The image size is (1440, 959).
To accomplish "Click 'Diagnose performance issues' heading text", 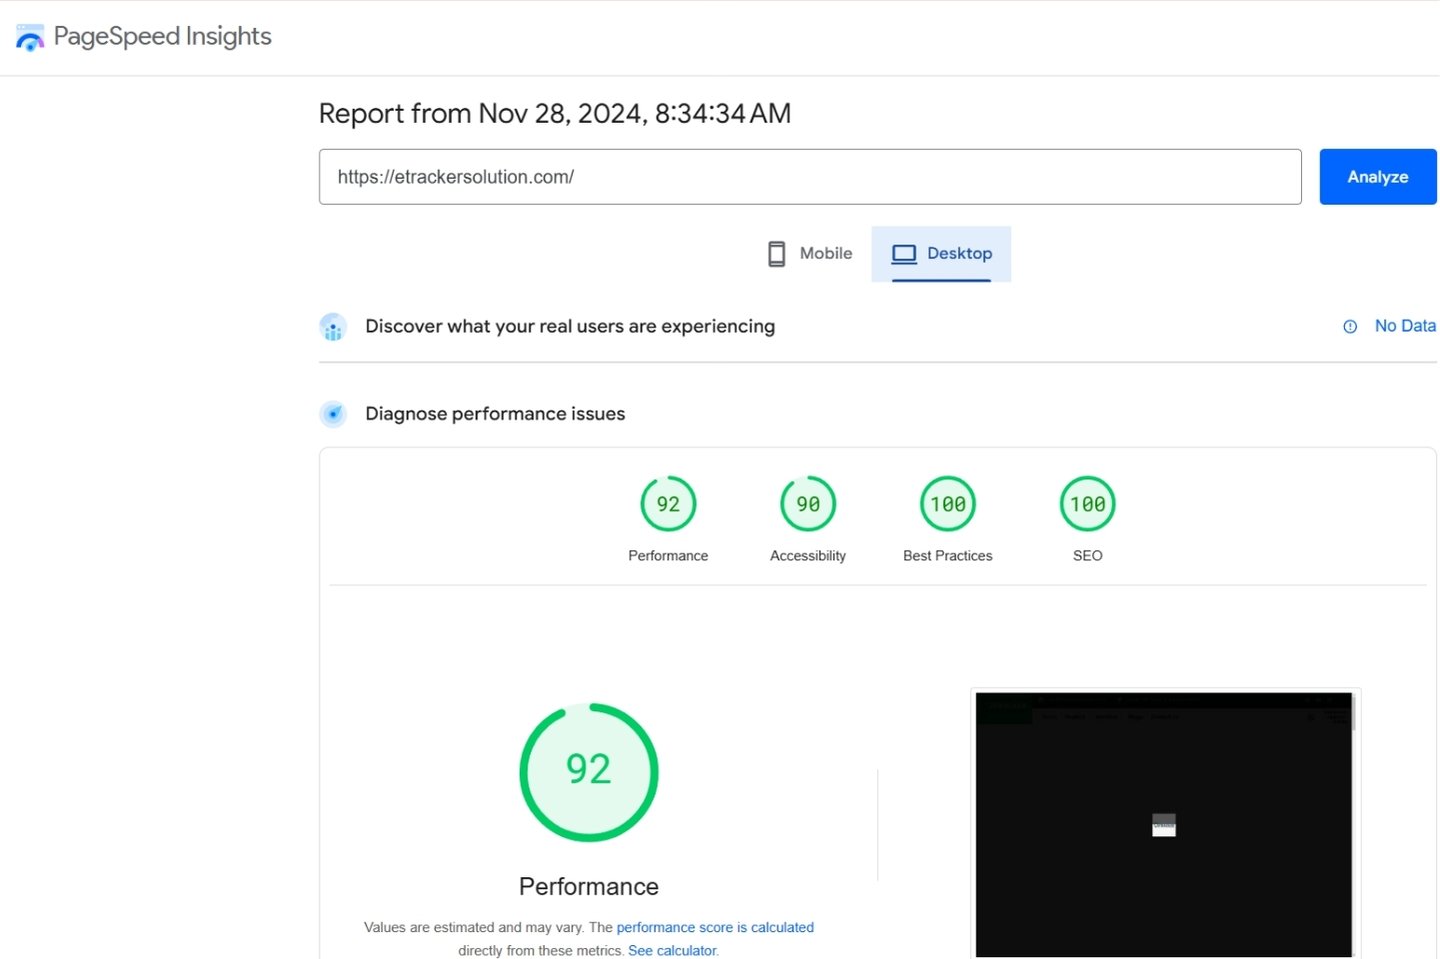I will (495, 414).
